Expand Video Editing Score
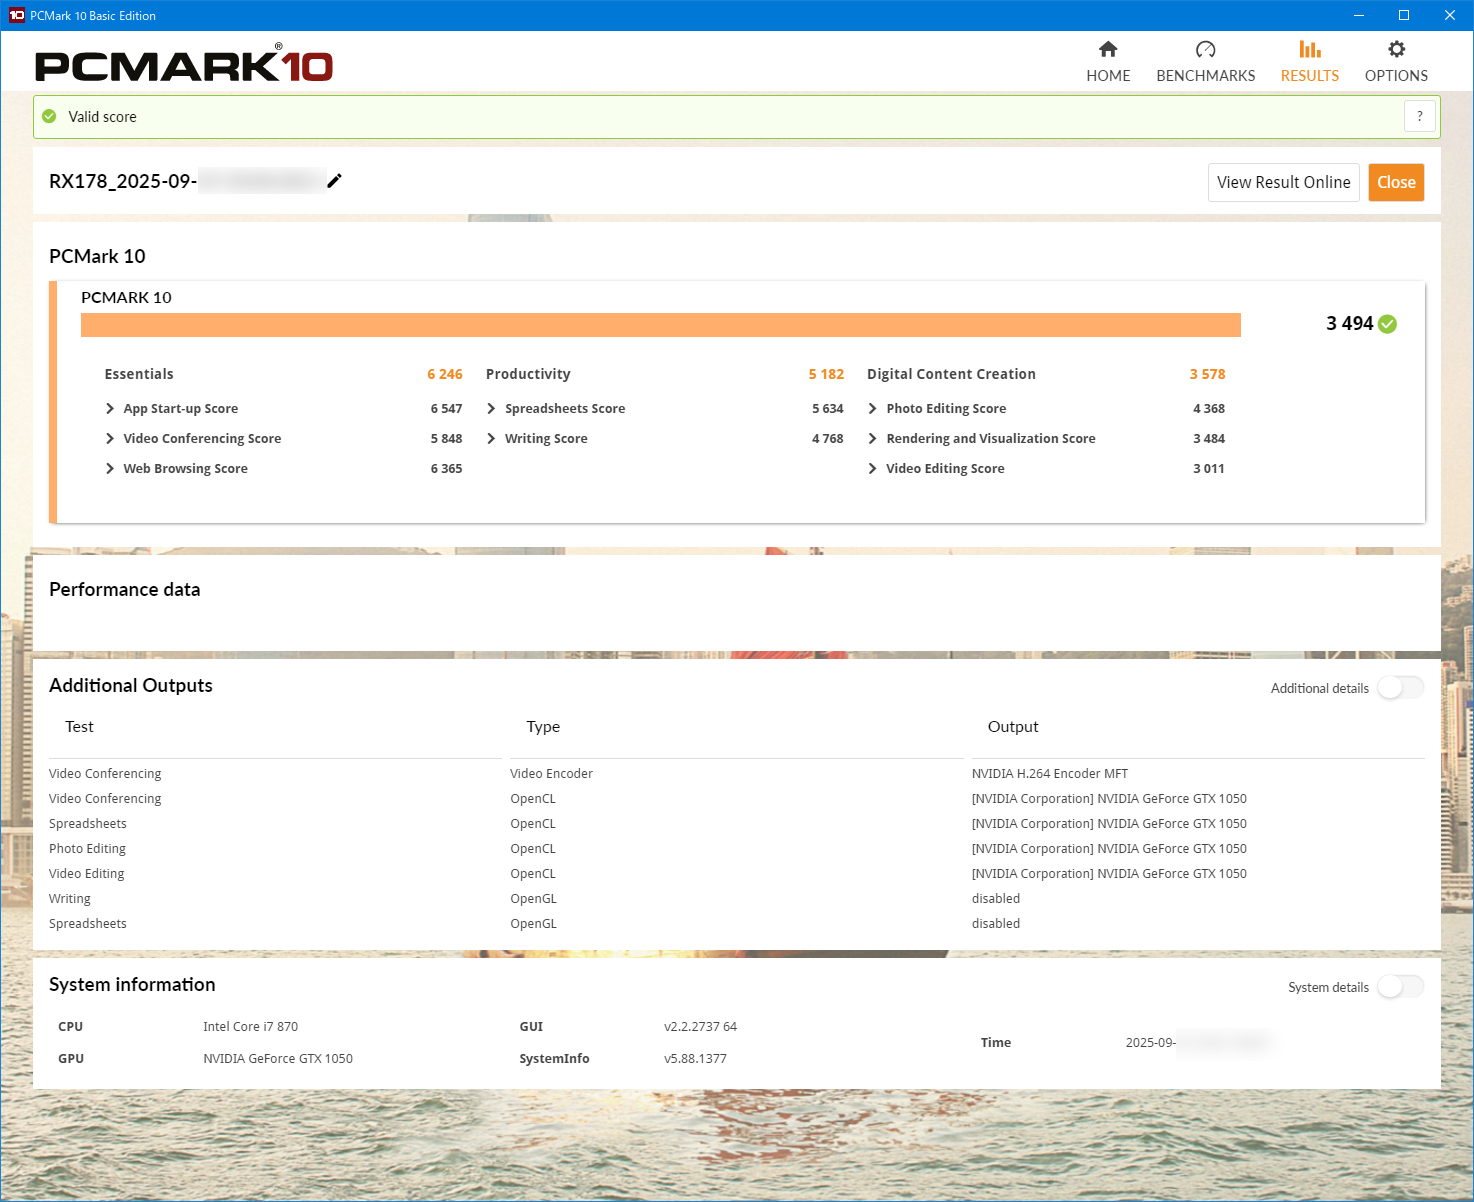Viewport: 1474px width, 1202px height. [872, 468]
